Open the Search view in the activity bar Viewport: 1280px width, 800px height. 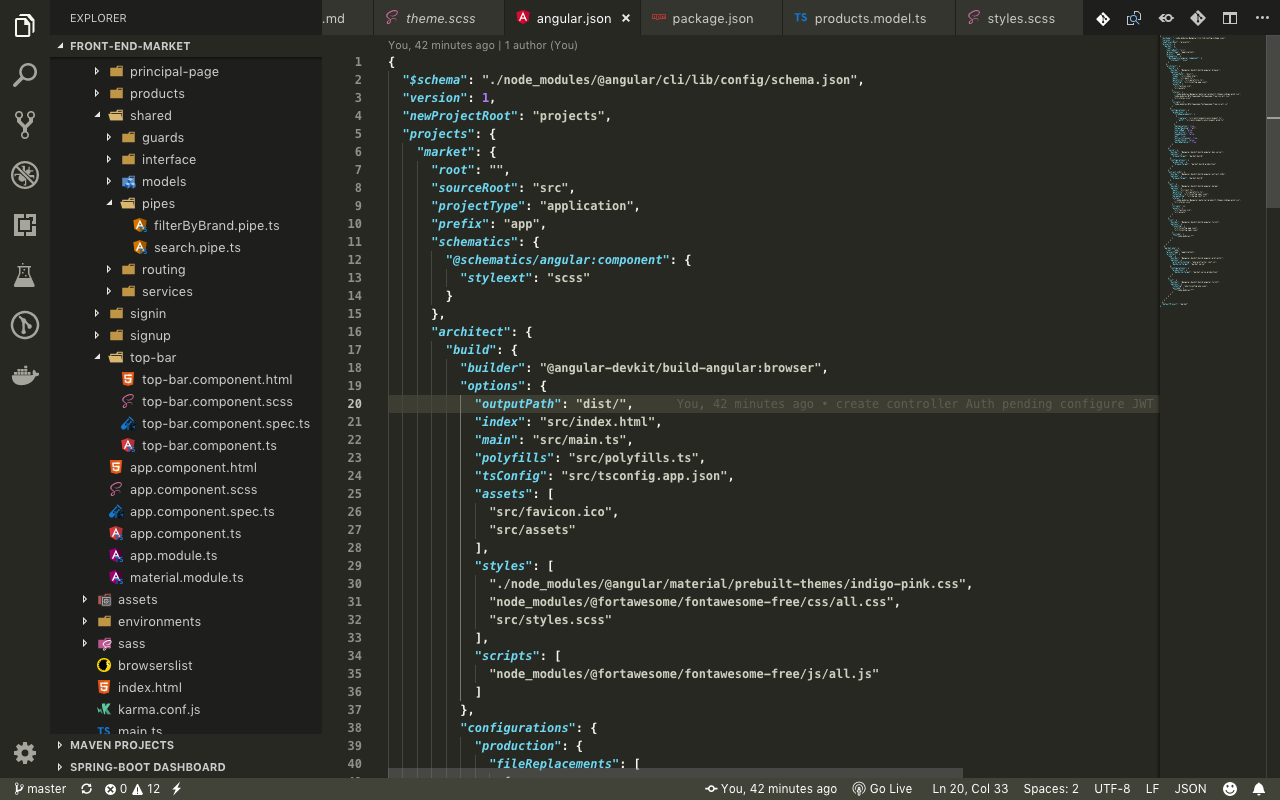24,75
